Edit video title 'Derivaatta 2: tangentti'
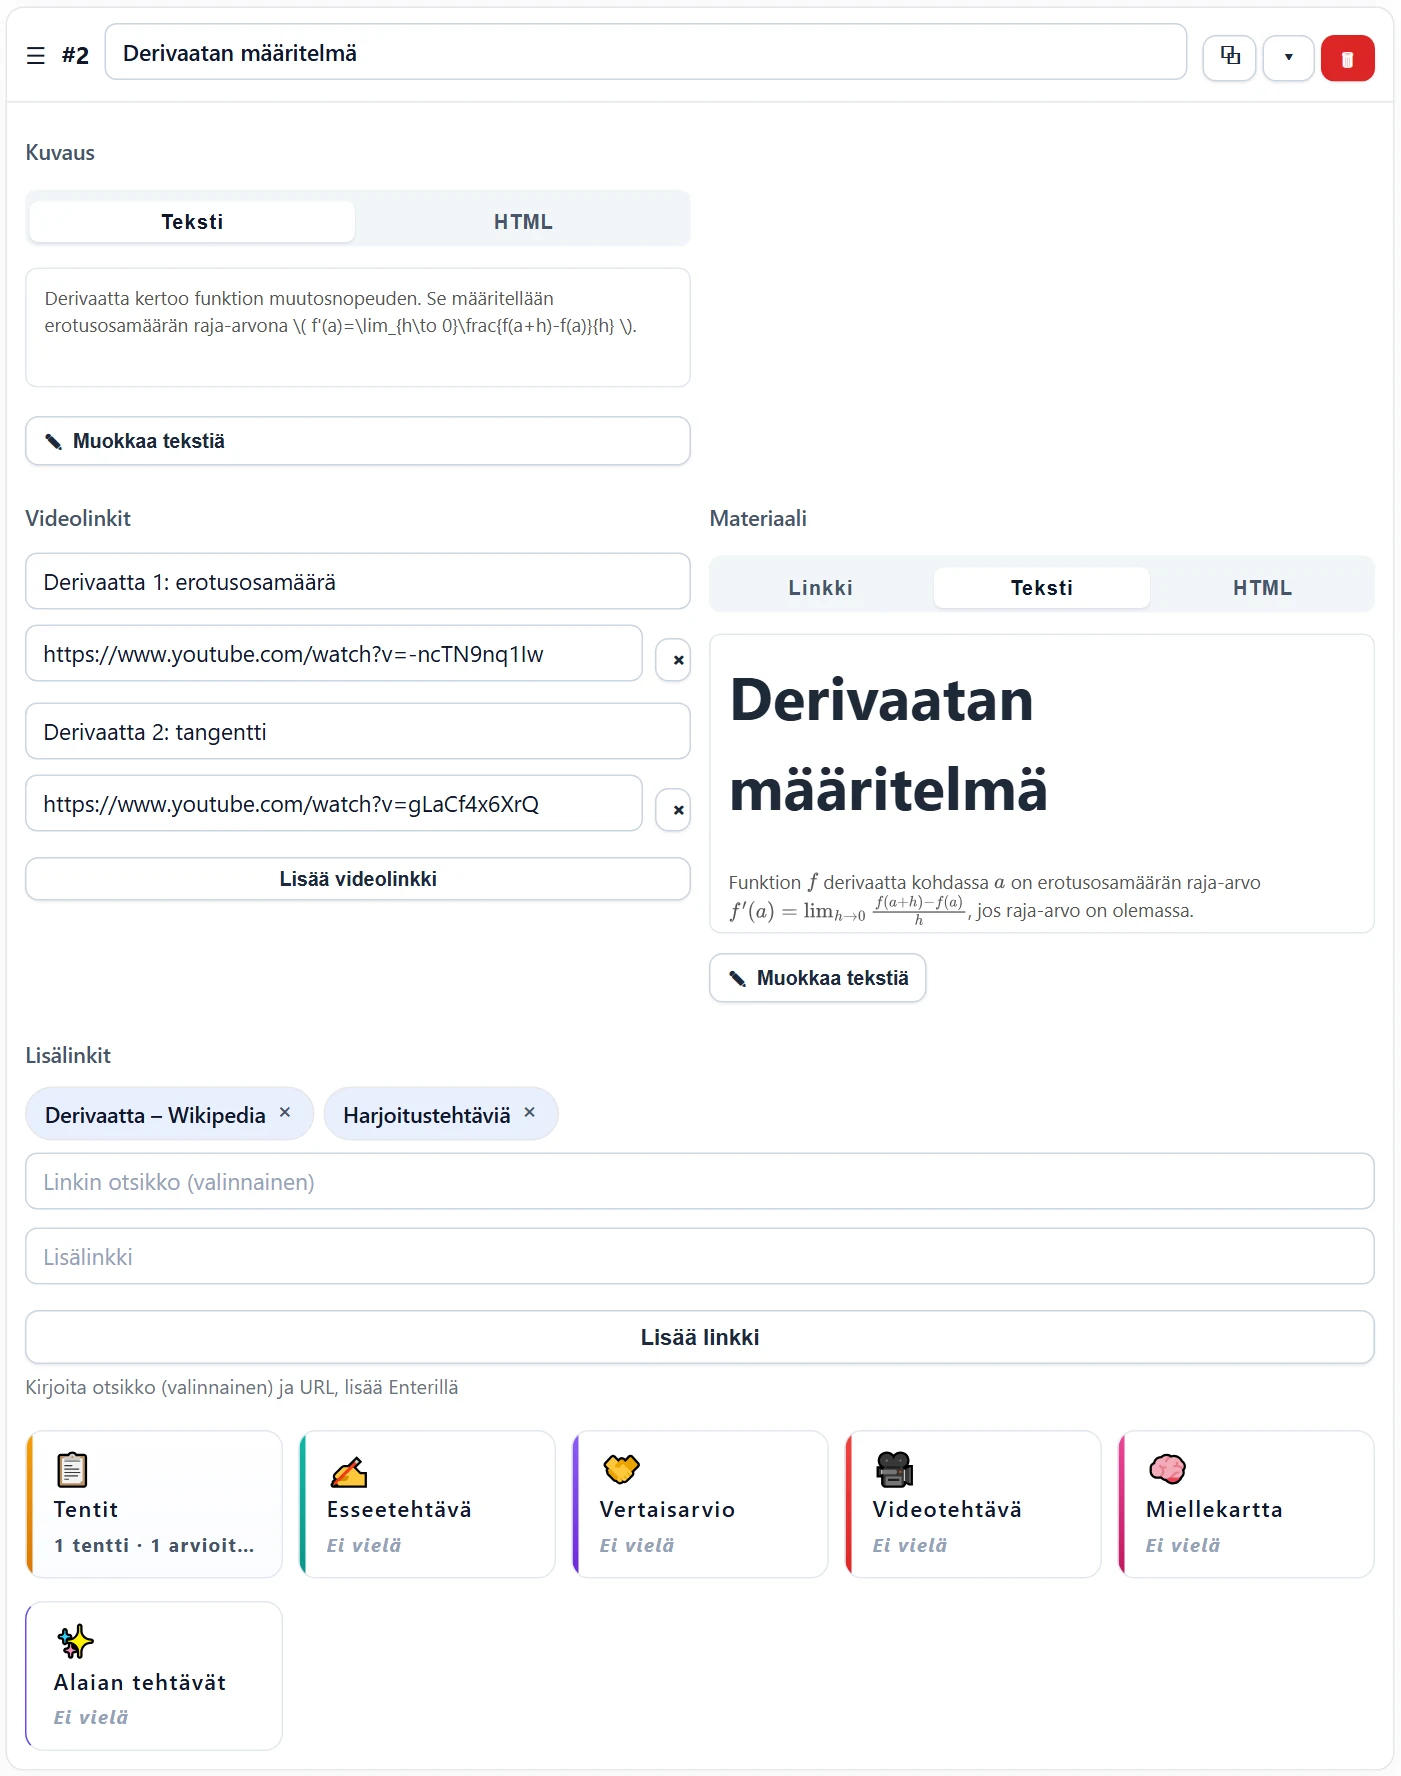The width and height of the screenshot is (1401, 1776). (x=358, y=732)
